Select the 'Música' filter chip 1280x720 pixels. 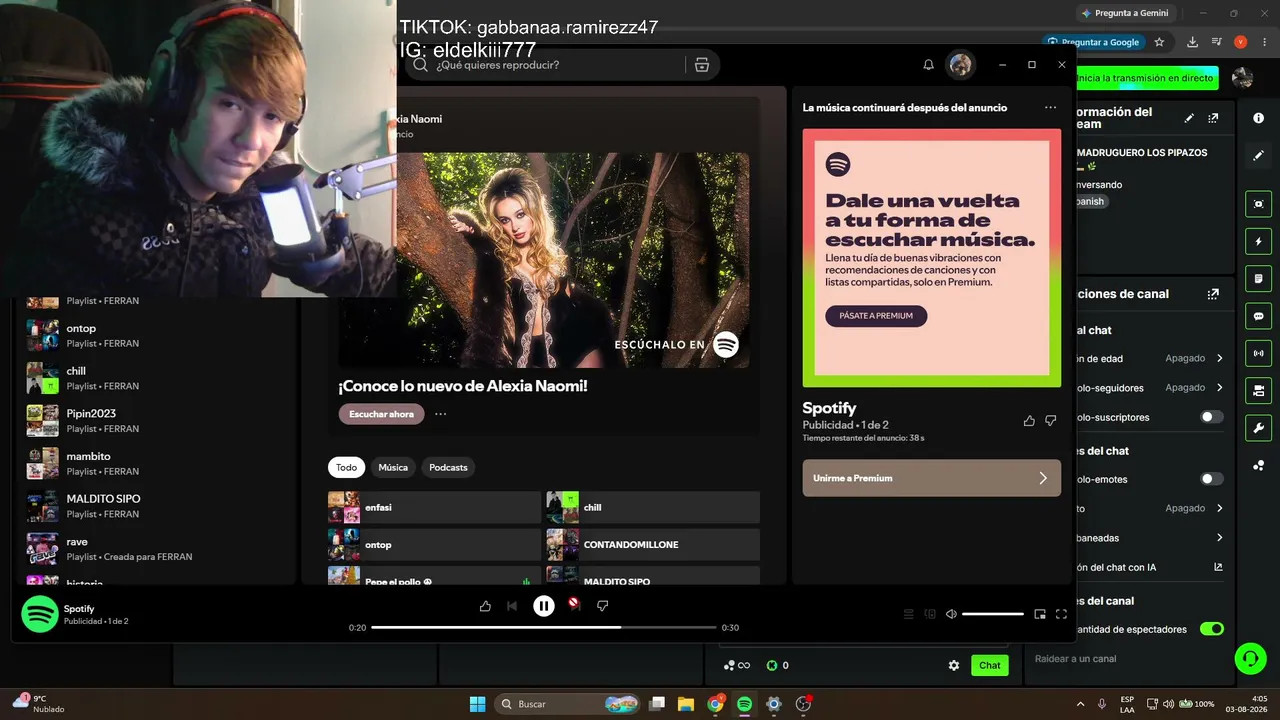[393, 467]
